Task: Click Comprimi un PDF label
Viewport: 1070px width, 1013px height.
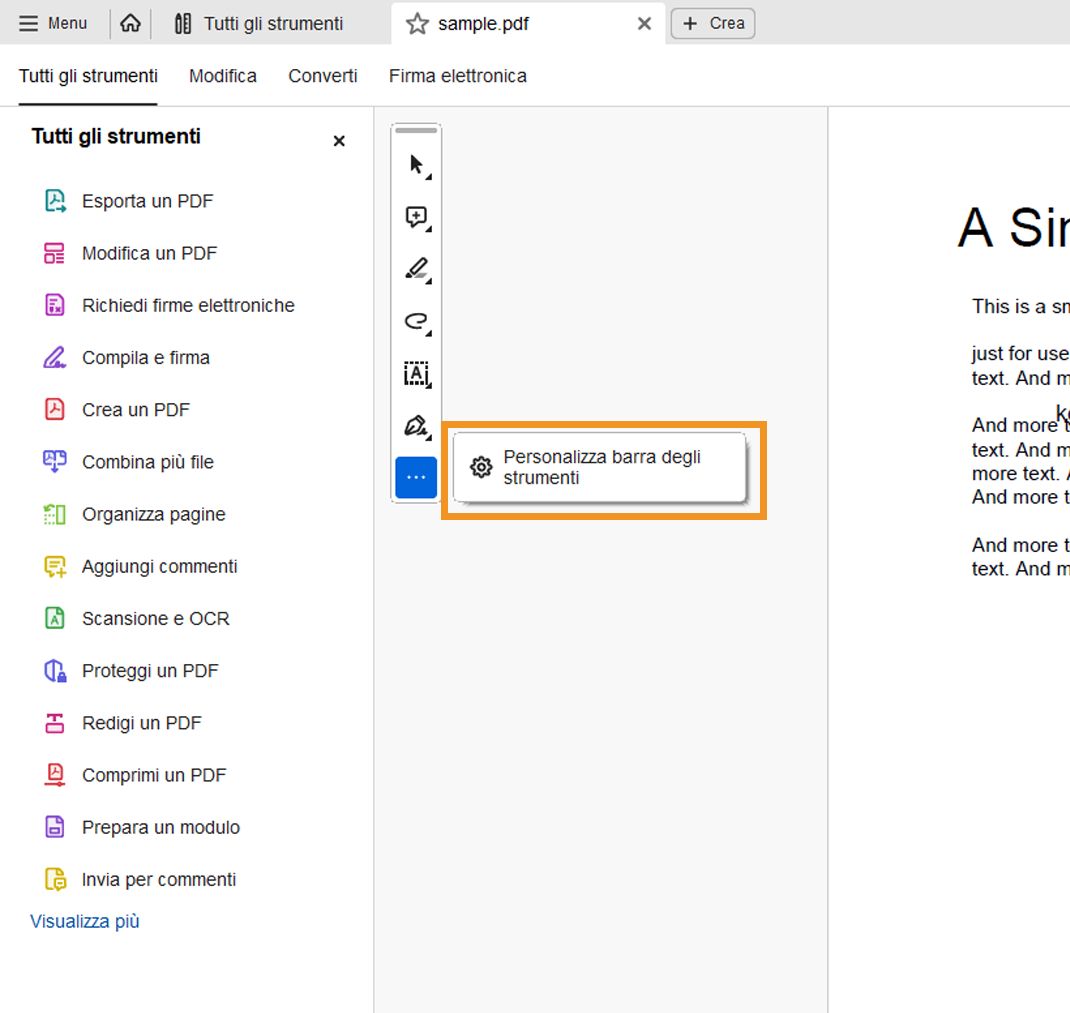Action: coord(154,775)
